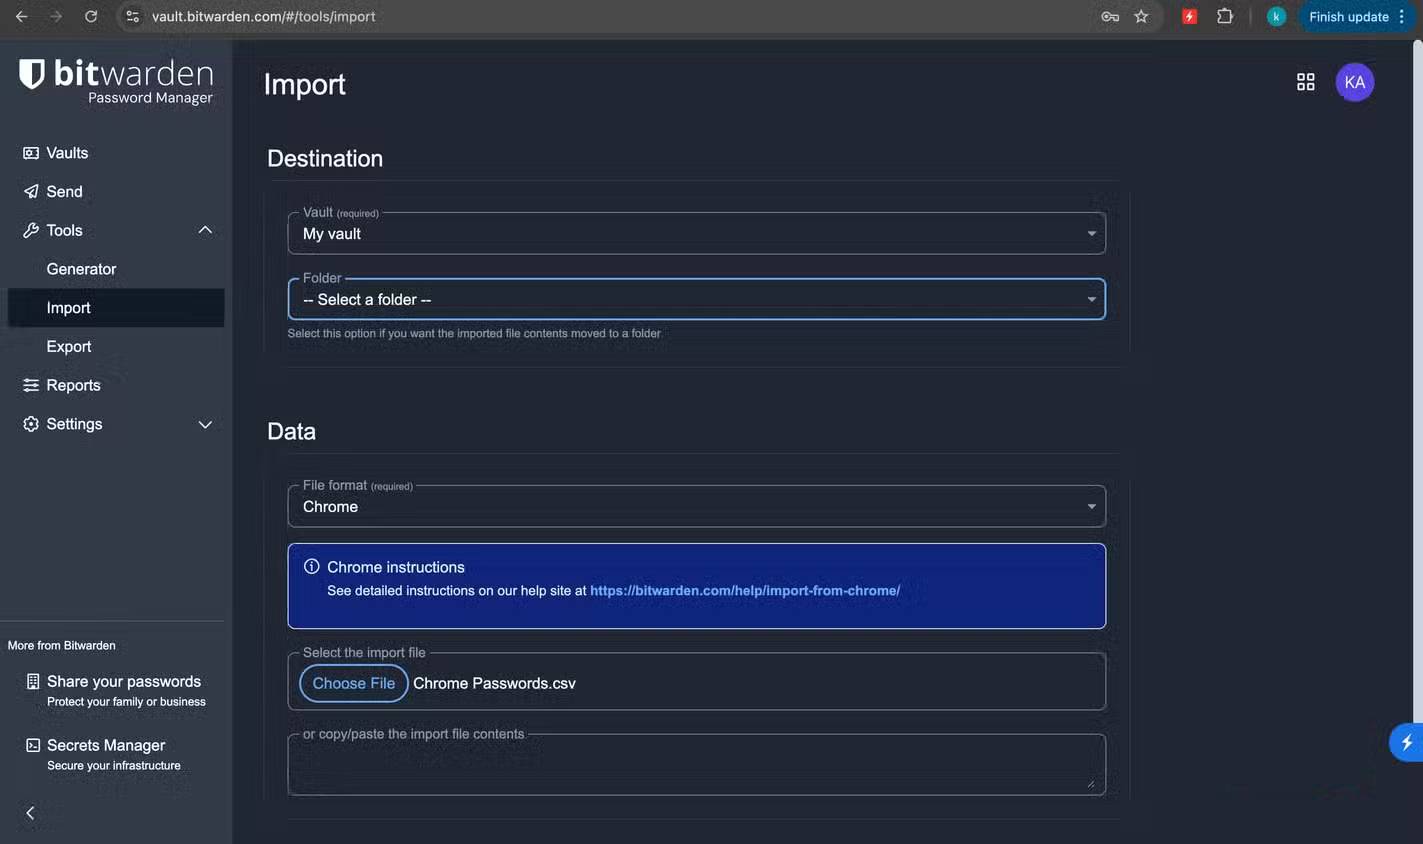Image resolution: width=1423 pixels, height=844 pixels.
Task: Click the blue lightning bolt floating button
Action: click(x=1406, y=742)
